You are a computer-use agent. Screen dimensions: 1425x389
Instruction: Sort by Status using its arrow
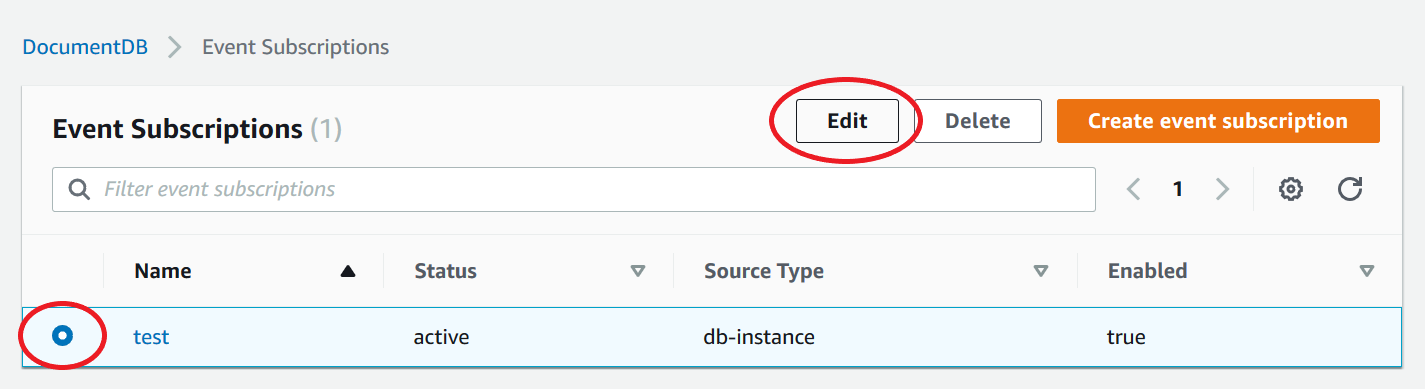638,271
